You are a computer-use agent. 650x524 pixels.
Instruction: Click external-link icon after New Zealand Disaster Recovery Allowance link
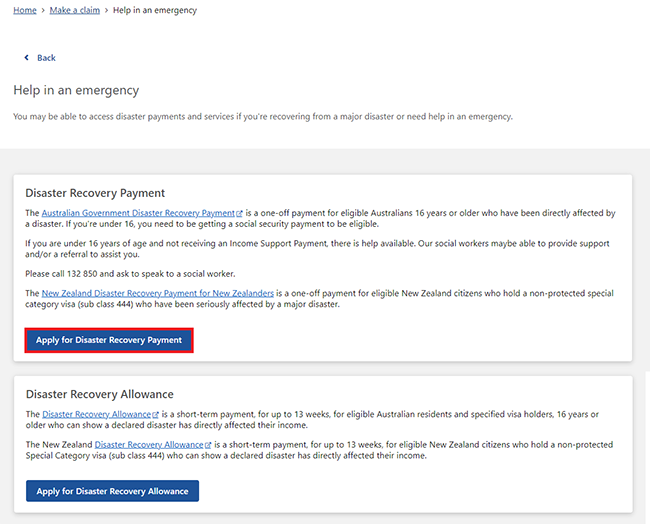pyautogui.click(x=207, y=445)
